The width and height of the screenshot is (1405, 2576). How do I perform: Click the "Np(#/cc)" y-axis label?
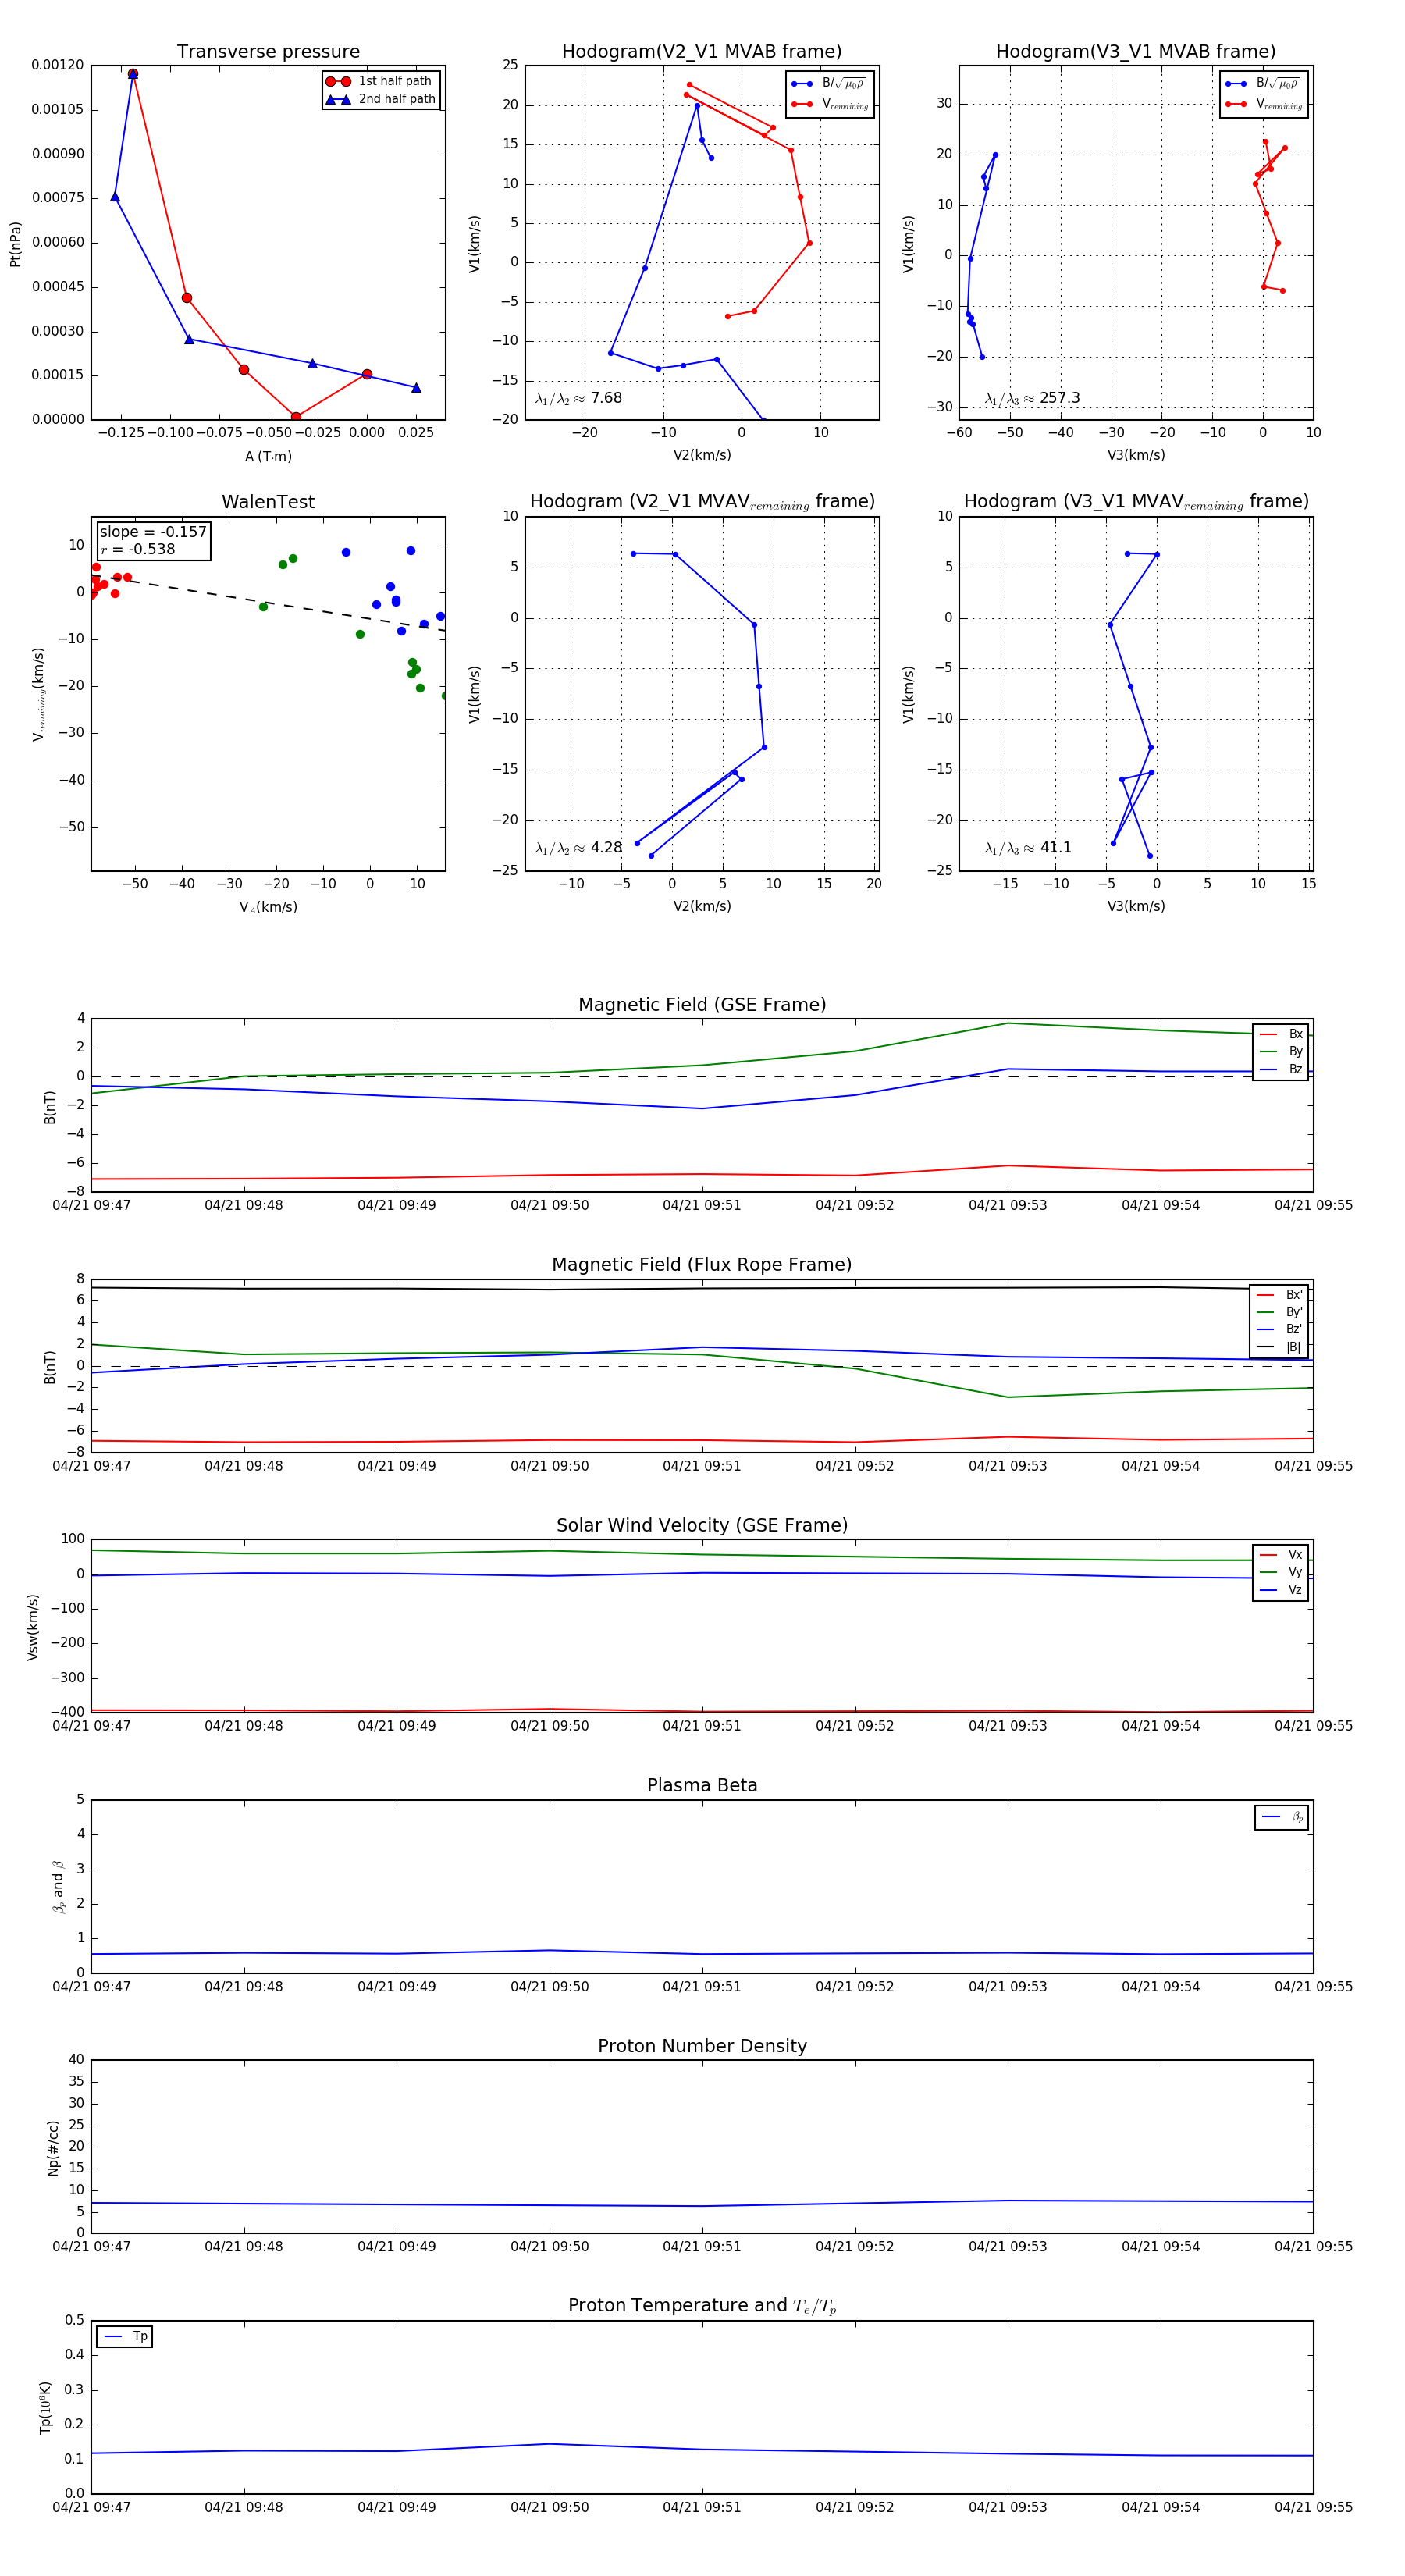53,2148
